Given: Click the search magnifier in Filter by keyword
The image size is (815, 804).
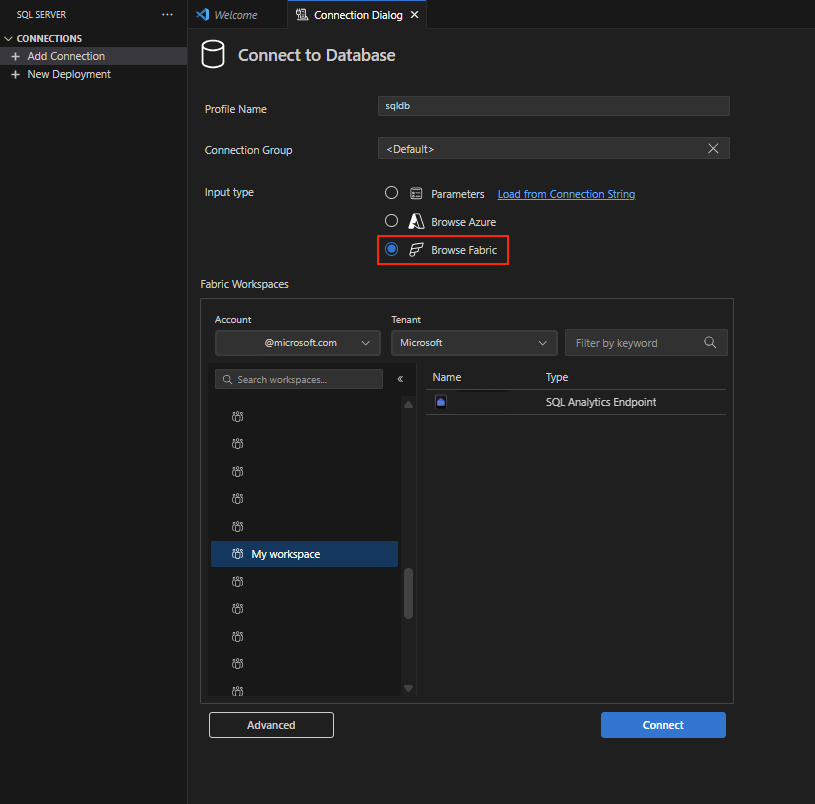Looking at the screenshot, I should pyautogui.click(x=710, y=342).
